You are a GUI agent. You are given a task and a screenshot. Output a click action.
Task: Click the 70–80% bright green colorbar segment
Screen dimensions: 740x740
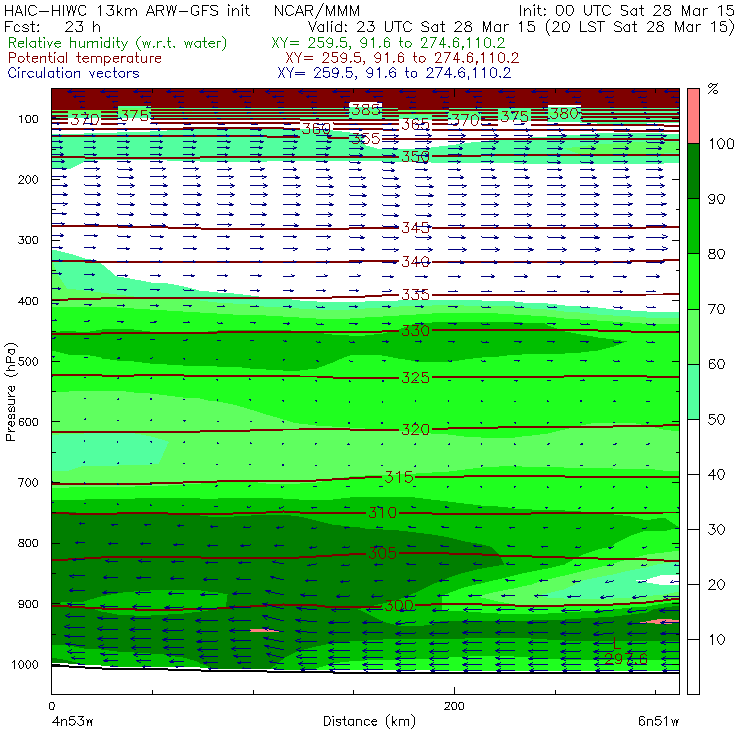click(693, 281)
